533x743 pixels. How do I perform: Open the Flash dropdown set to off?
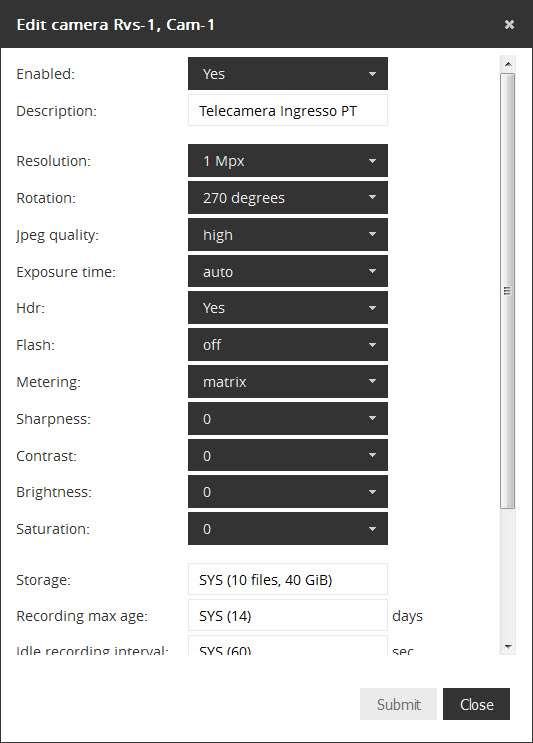tap(288, 344)
